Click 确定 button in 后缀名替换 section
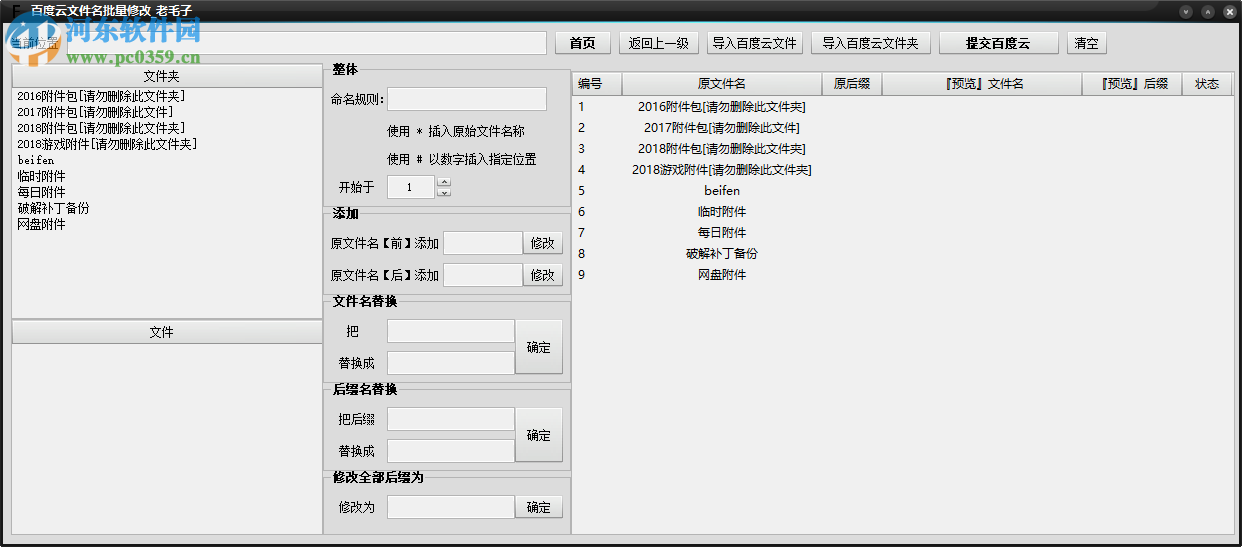The height and width of the screenshot is (547, 1242). (x=539, y=435)
